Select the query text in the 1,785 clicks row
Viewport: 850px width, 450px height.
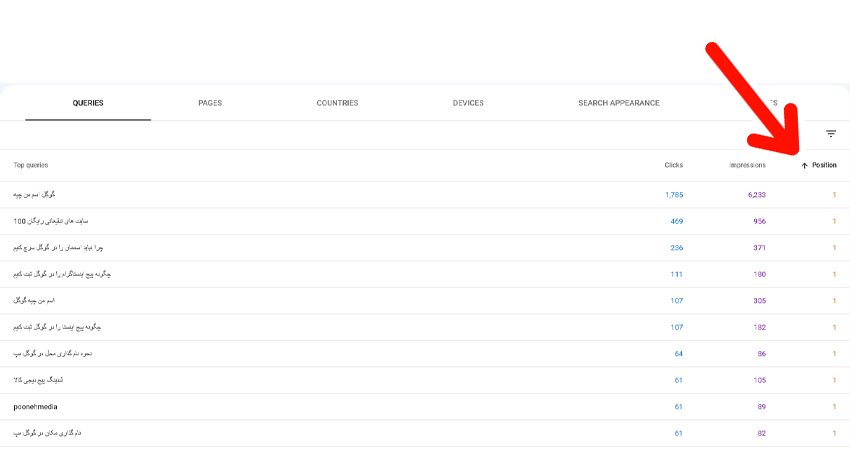pyautogui.click(x=34, y=195)
